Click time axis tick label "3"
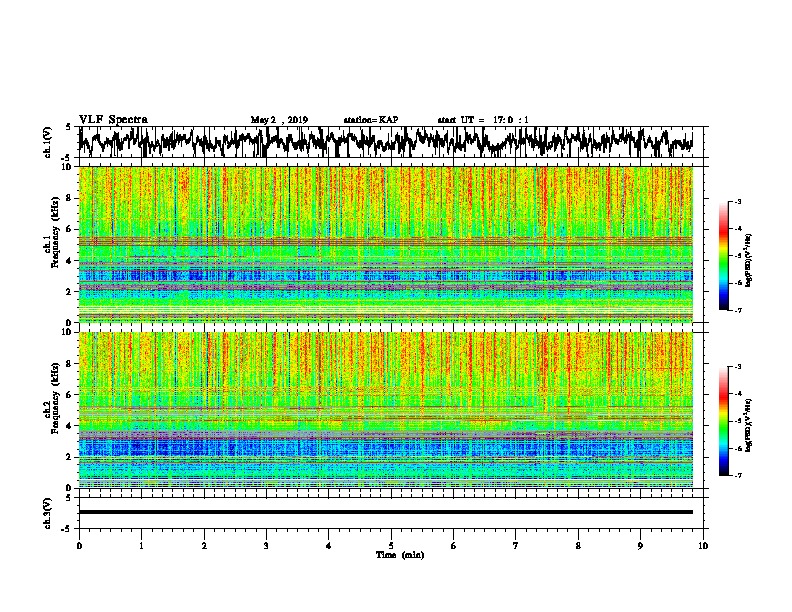The height and width of the screenshot is (612, 792). (266, 546)
